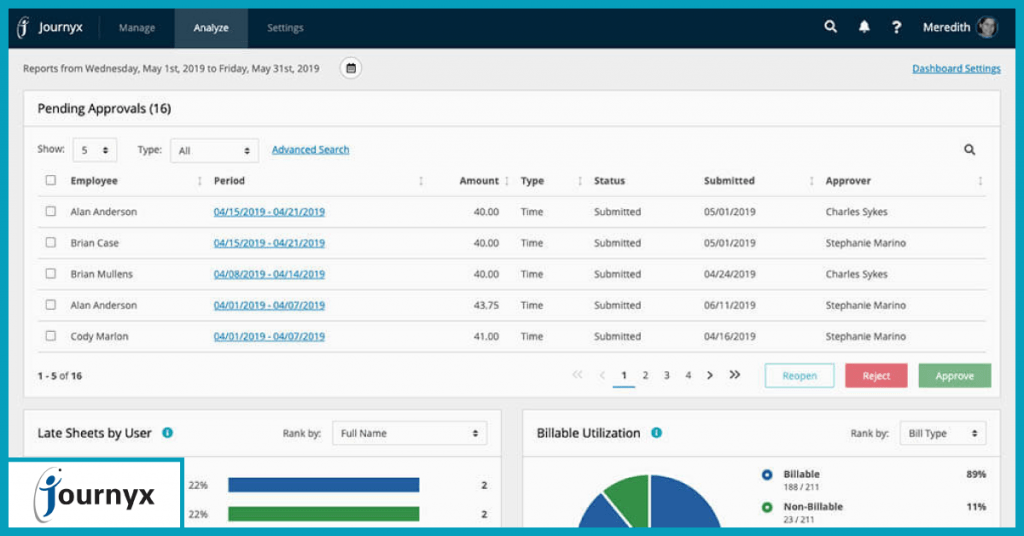Open the Advanced Search link
This screenshot has height=536, width=1024.
click(310, 150)
